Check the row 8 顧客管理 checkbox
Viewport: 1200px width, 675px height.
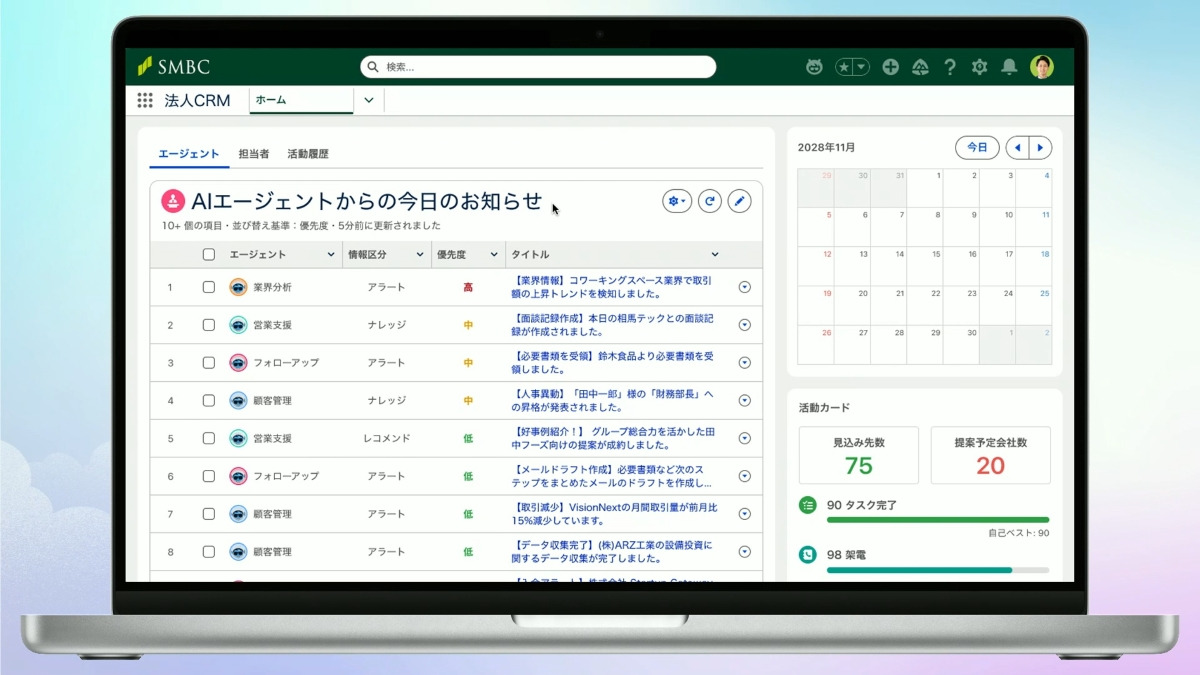click(x=209, y=552)
